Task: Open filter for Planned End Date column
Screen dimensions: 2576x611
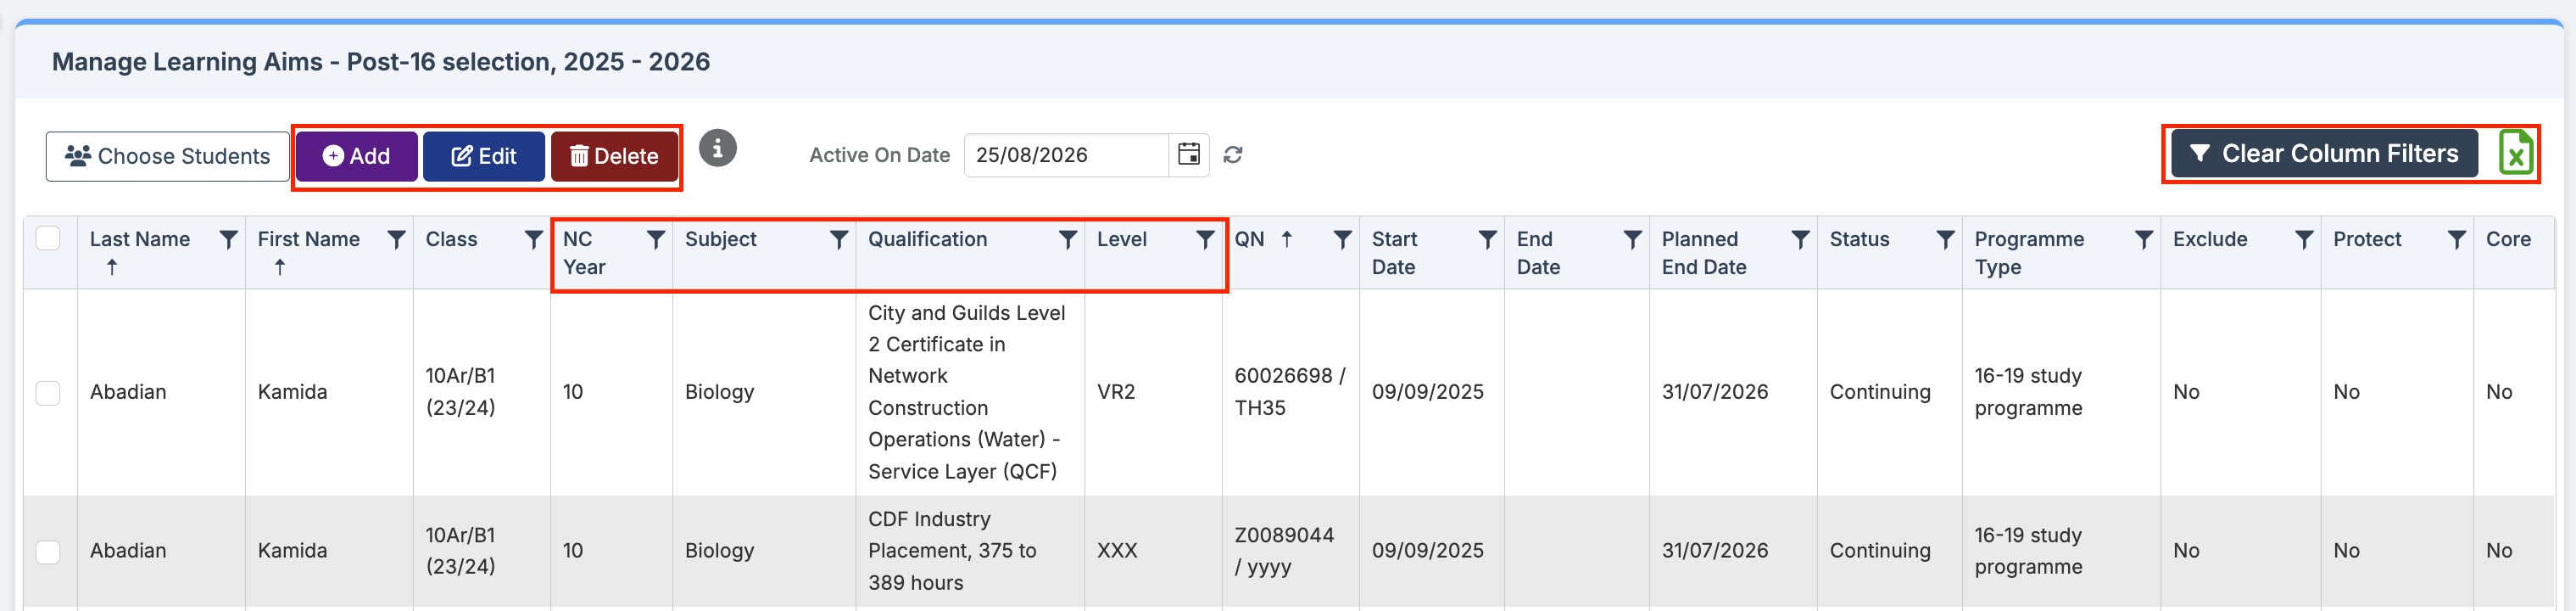Action: (1800, 239)
